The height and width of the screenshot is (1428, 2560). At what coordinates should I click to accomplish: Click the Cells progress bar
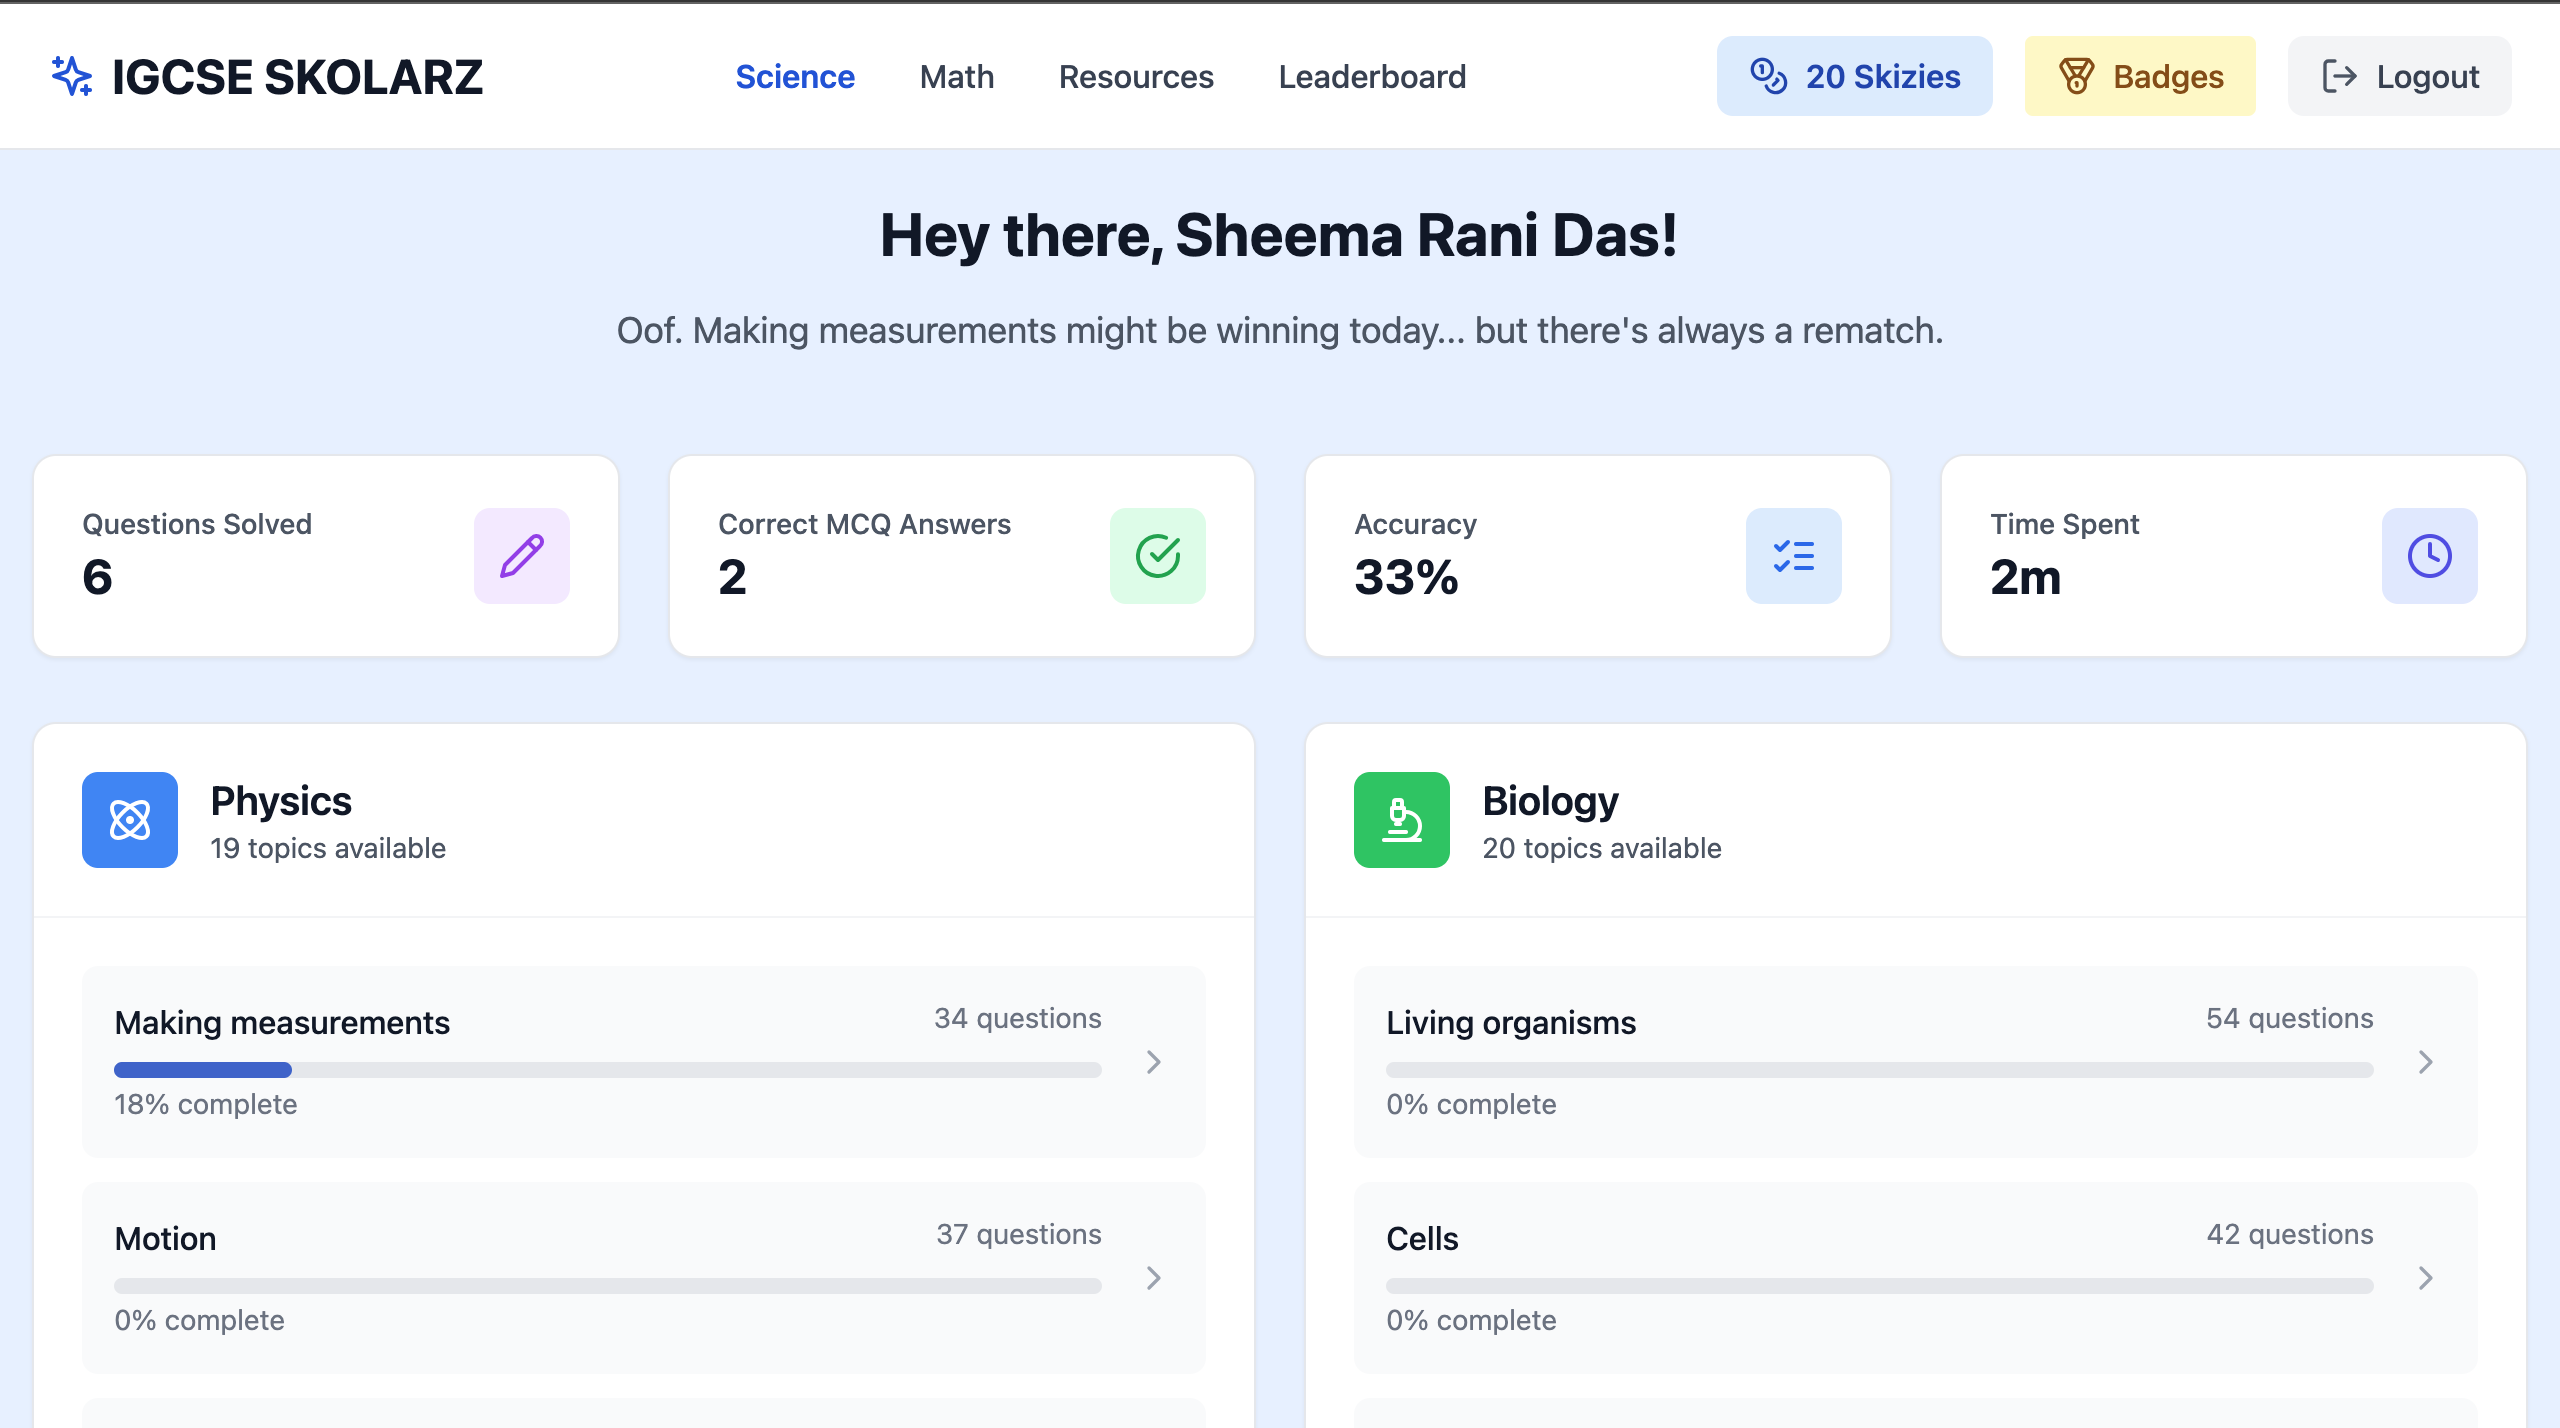coord(1880,1286)
